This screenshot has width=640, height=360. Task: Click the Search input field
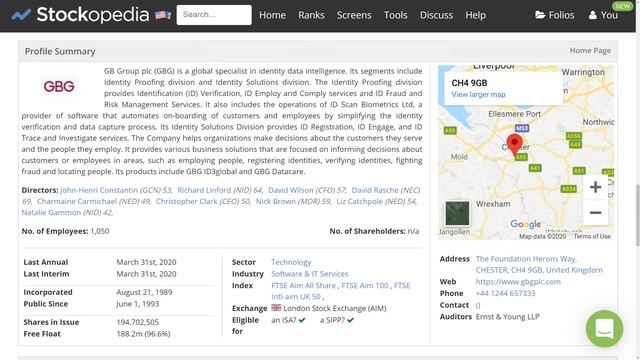[214, 15]
